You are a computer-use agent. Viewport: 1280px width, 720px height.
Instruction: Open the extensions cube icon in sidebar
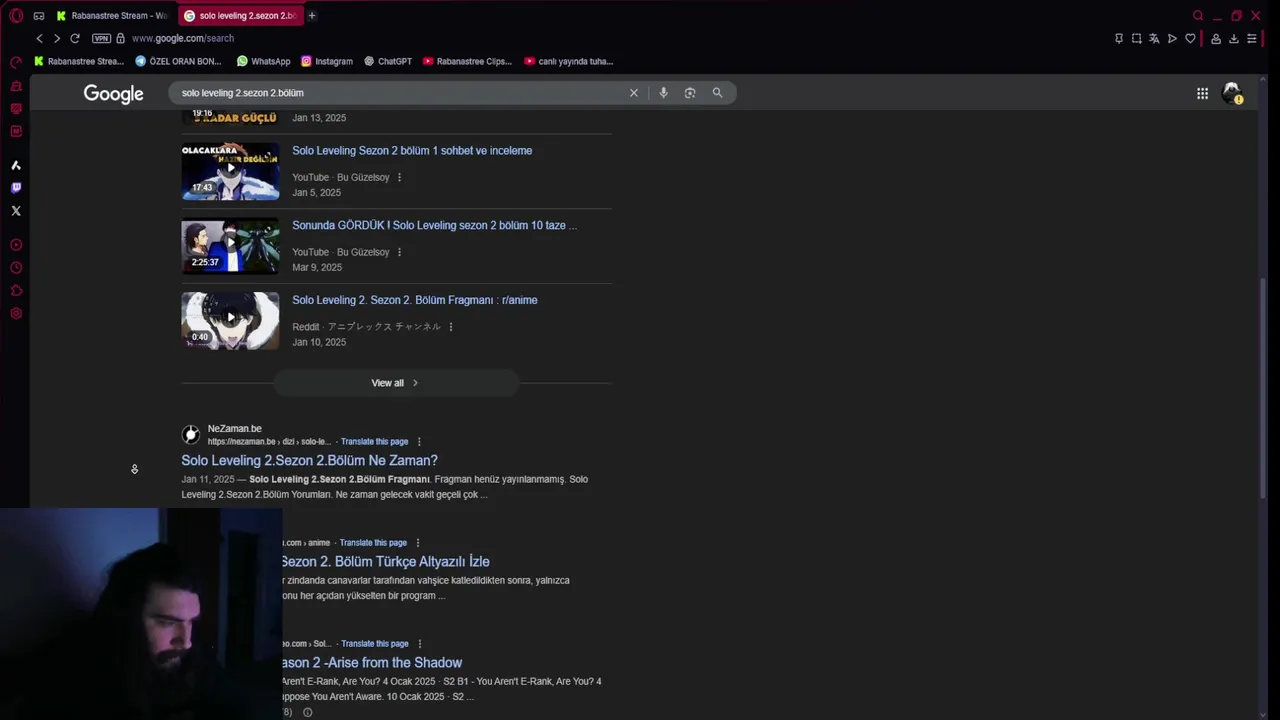16,290
